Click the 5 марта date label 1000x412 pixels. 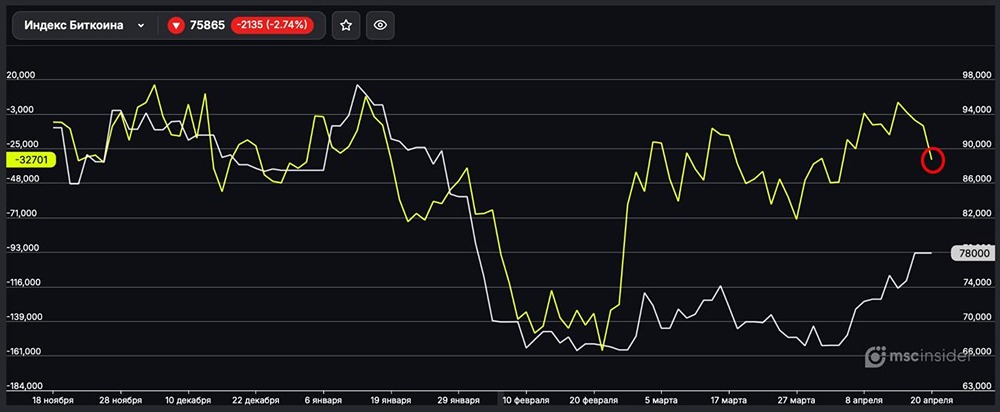click(x=660, y=399)
